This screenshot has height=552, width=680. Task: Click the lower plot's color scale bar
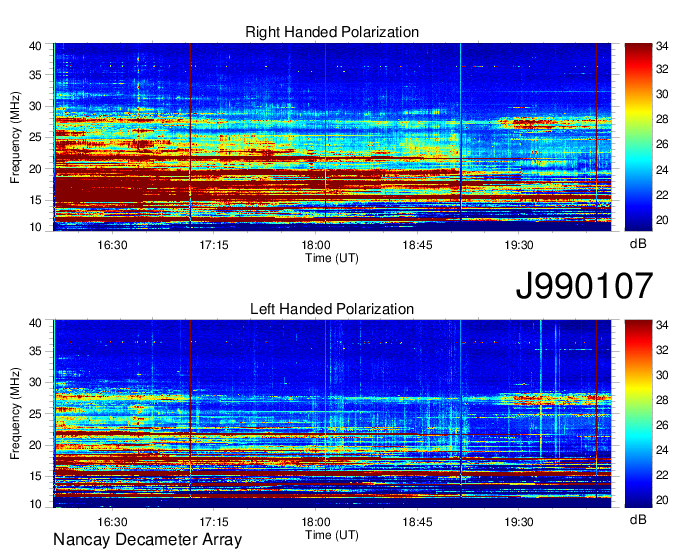tap(638, 414)
